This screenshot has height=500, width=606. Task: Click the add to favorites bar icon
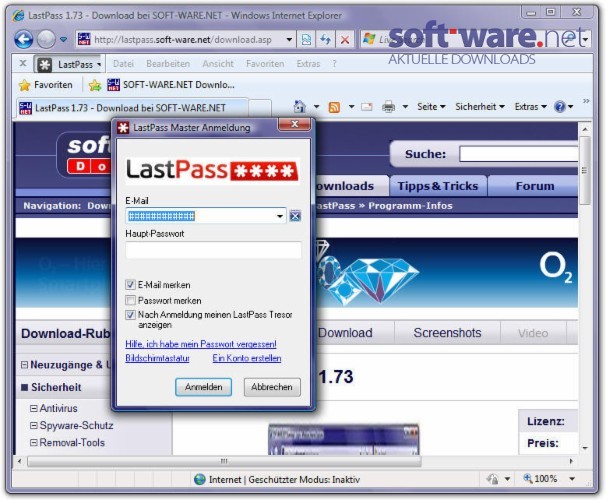pos(95,85)
